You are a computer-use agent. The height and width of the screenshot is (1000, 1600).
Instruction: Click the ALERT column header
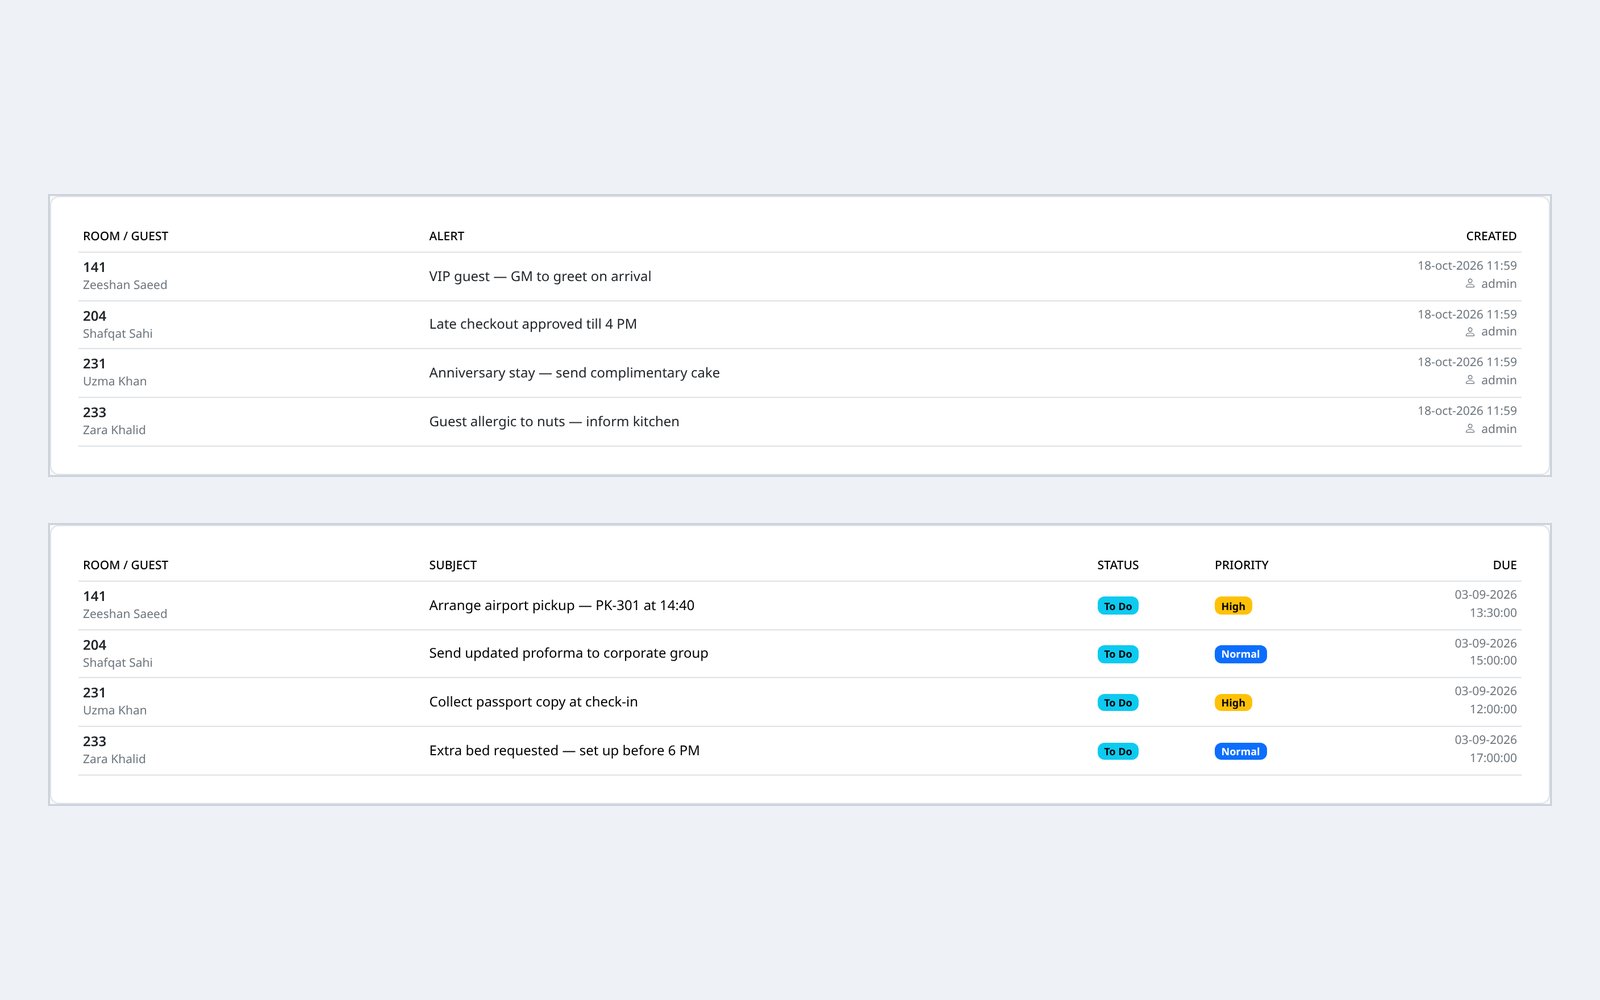point(447,236)
